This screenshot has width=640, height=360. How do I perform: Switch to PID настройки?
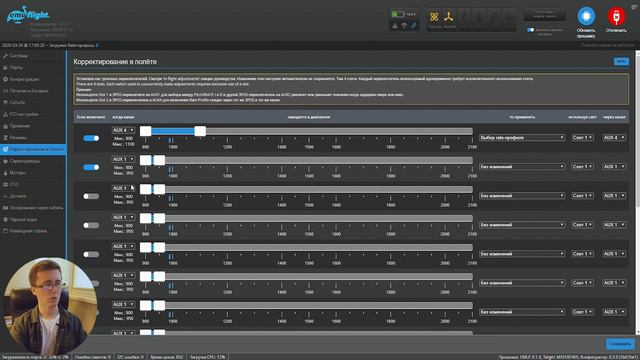(33, 114)
